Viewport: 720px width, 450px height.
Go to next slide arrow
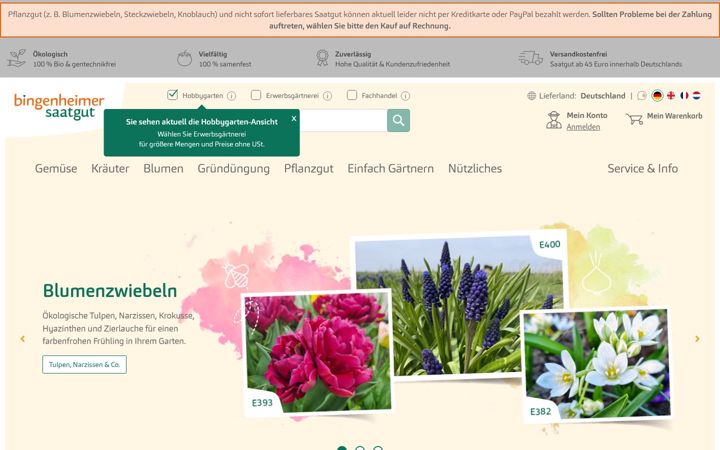click(697, 339)
